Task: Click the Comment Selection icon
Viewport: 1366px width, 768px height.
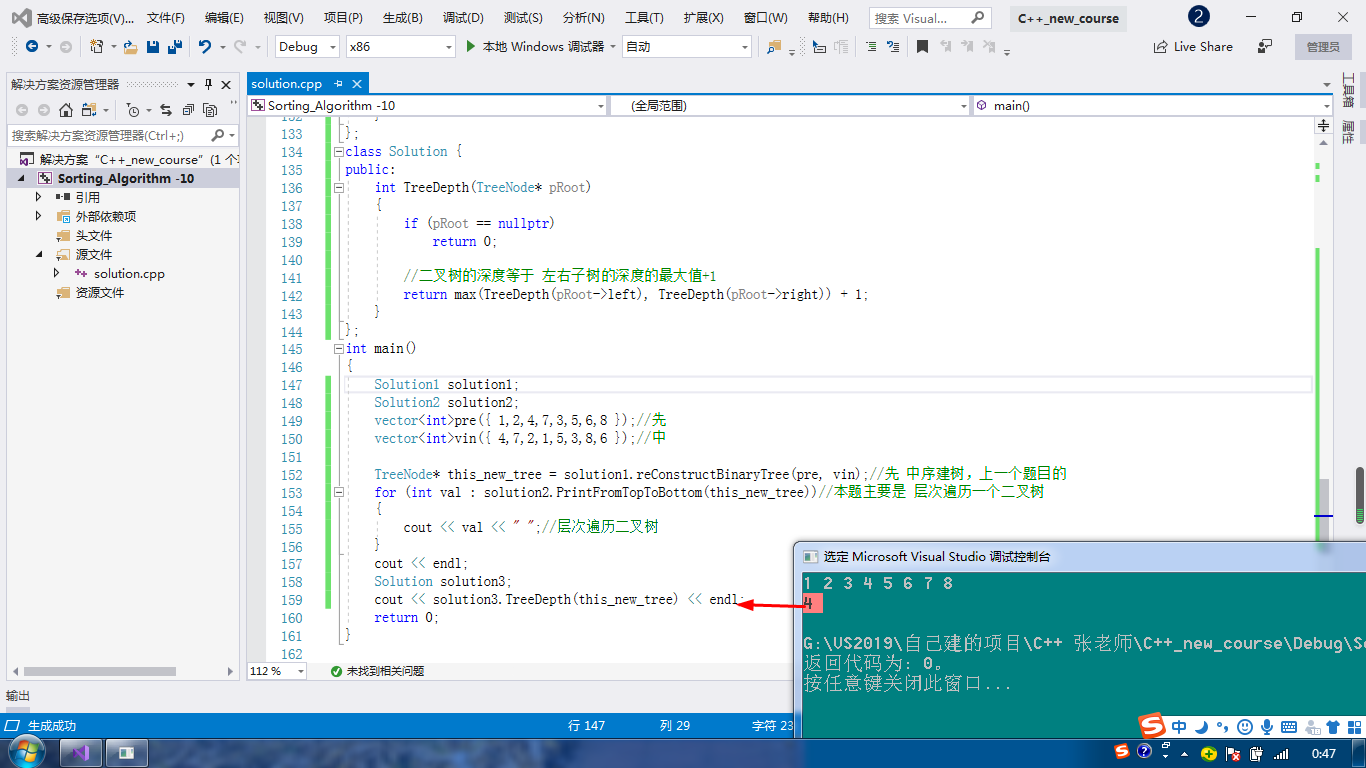Action: point(871,47)
